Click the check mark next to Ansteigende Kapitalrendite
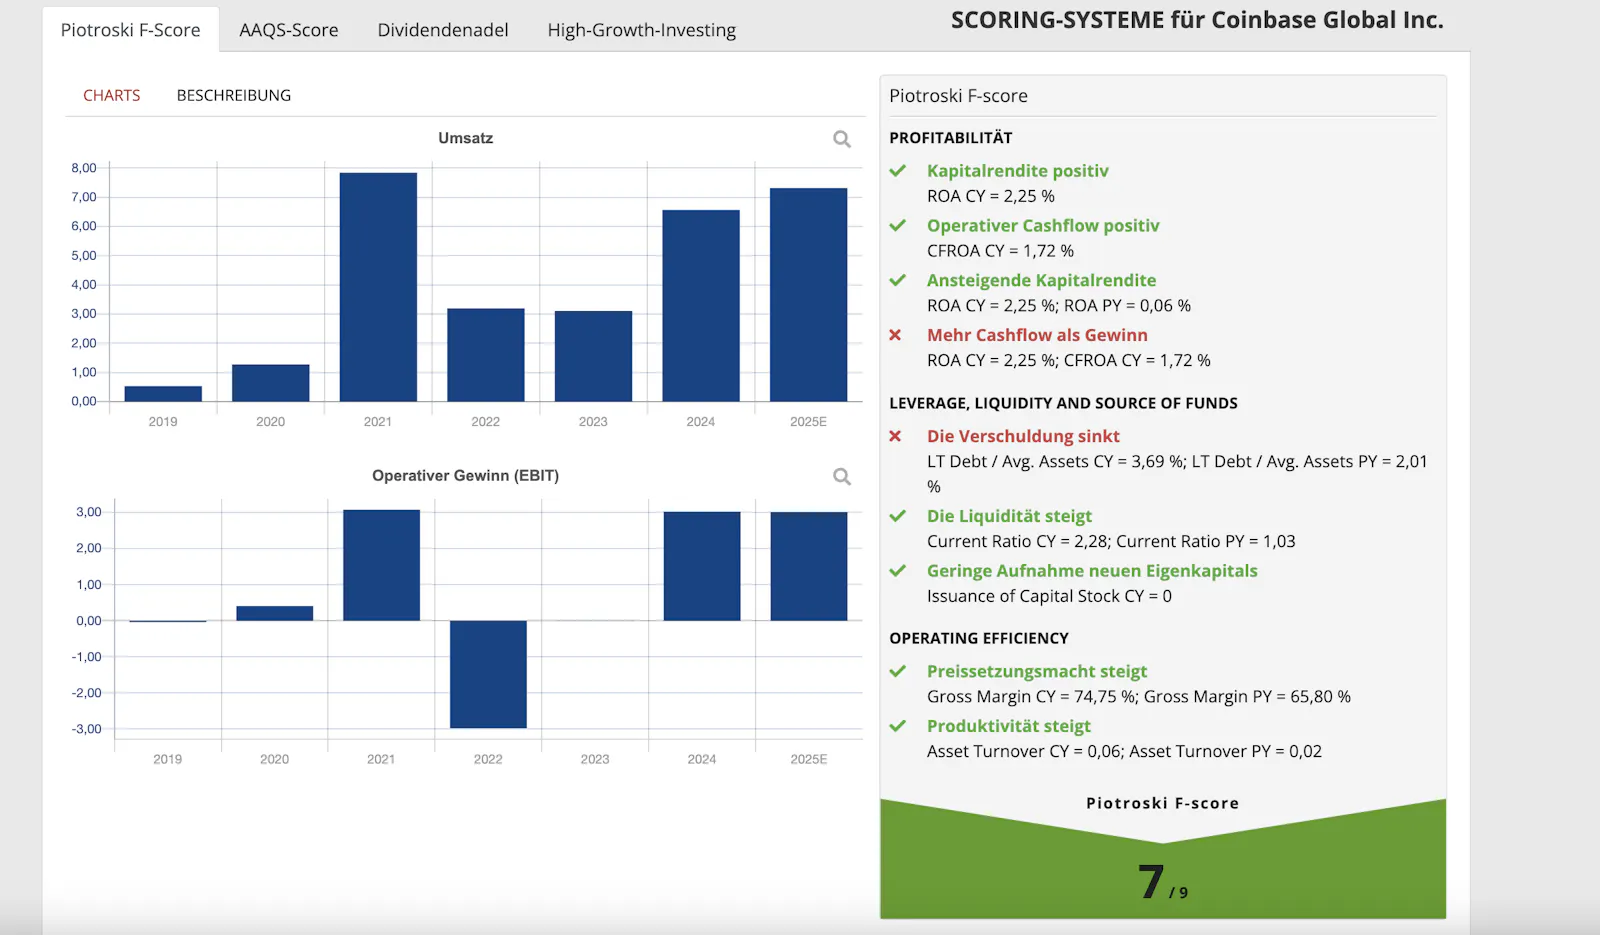 [x=898, y=281]
